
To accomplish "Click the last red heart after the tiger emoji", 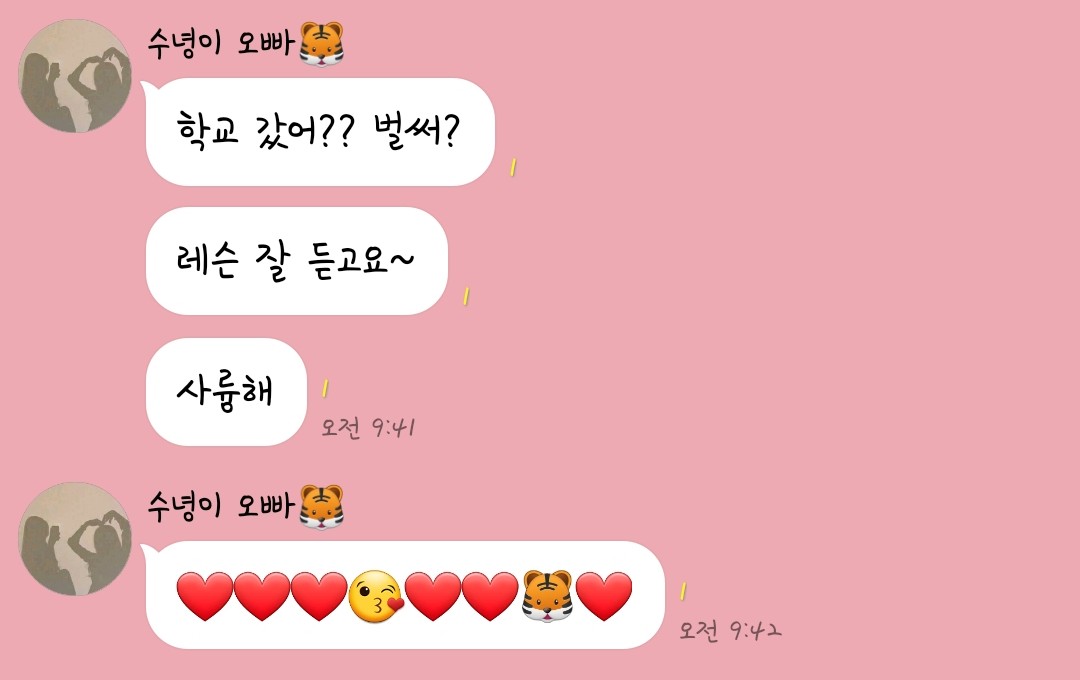I will [x=603, y=597].
